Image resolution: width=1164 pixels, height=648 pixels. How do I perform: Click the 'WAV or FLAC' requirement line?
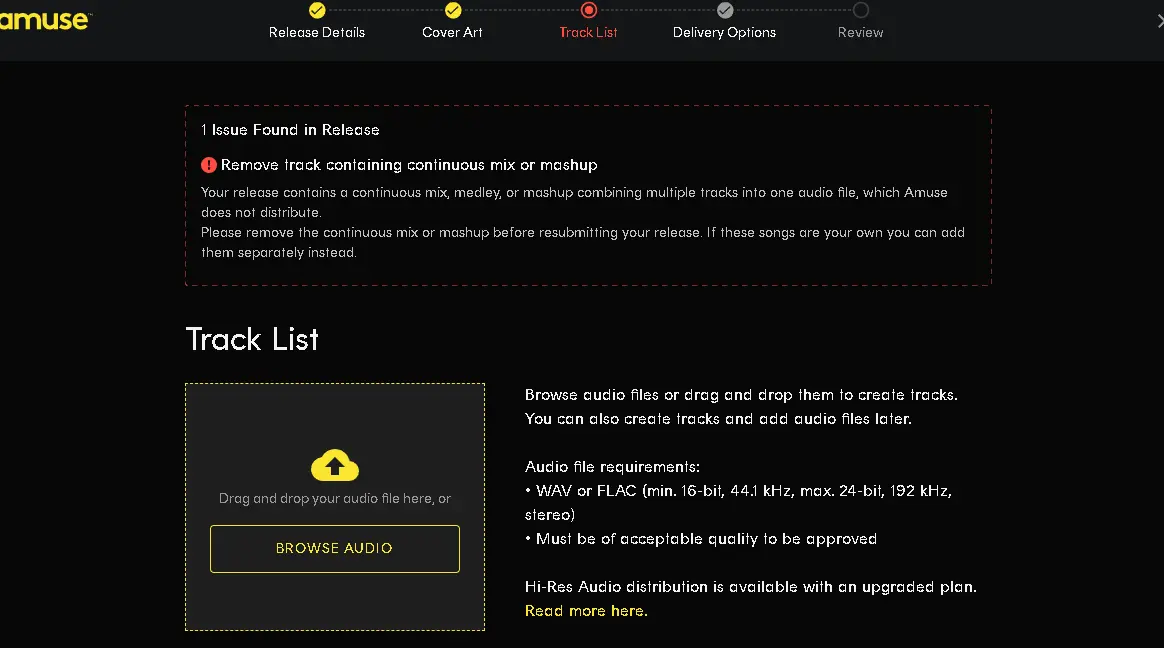coord(738,503)
